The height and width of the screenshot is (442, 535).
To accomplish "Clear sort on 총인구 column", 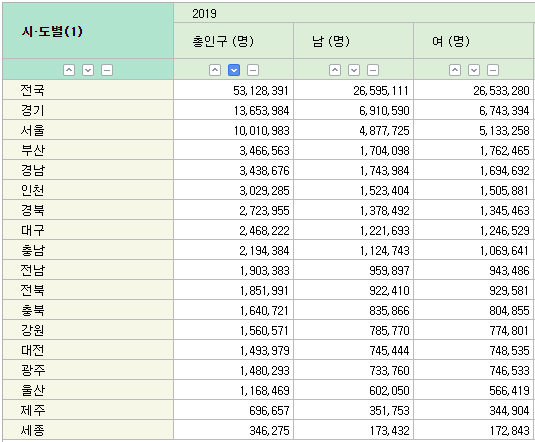I will [253, 70].
